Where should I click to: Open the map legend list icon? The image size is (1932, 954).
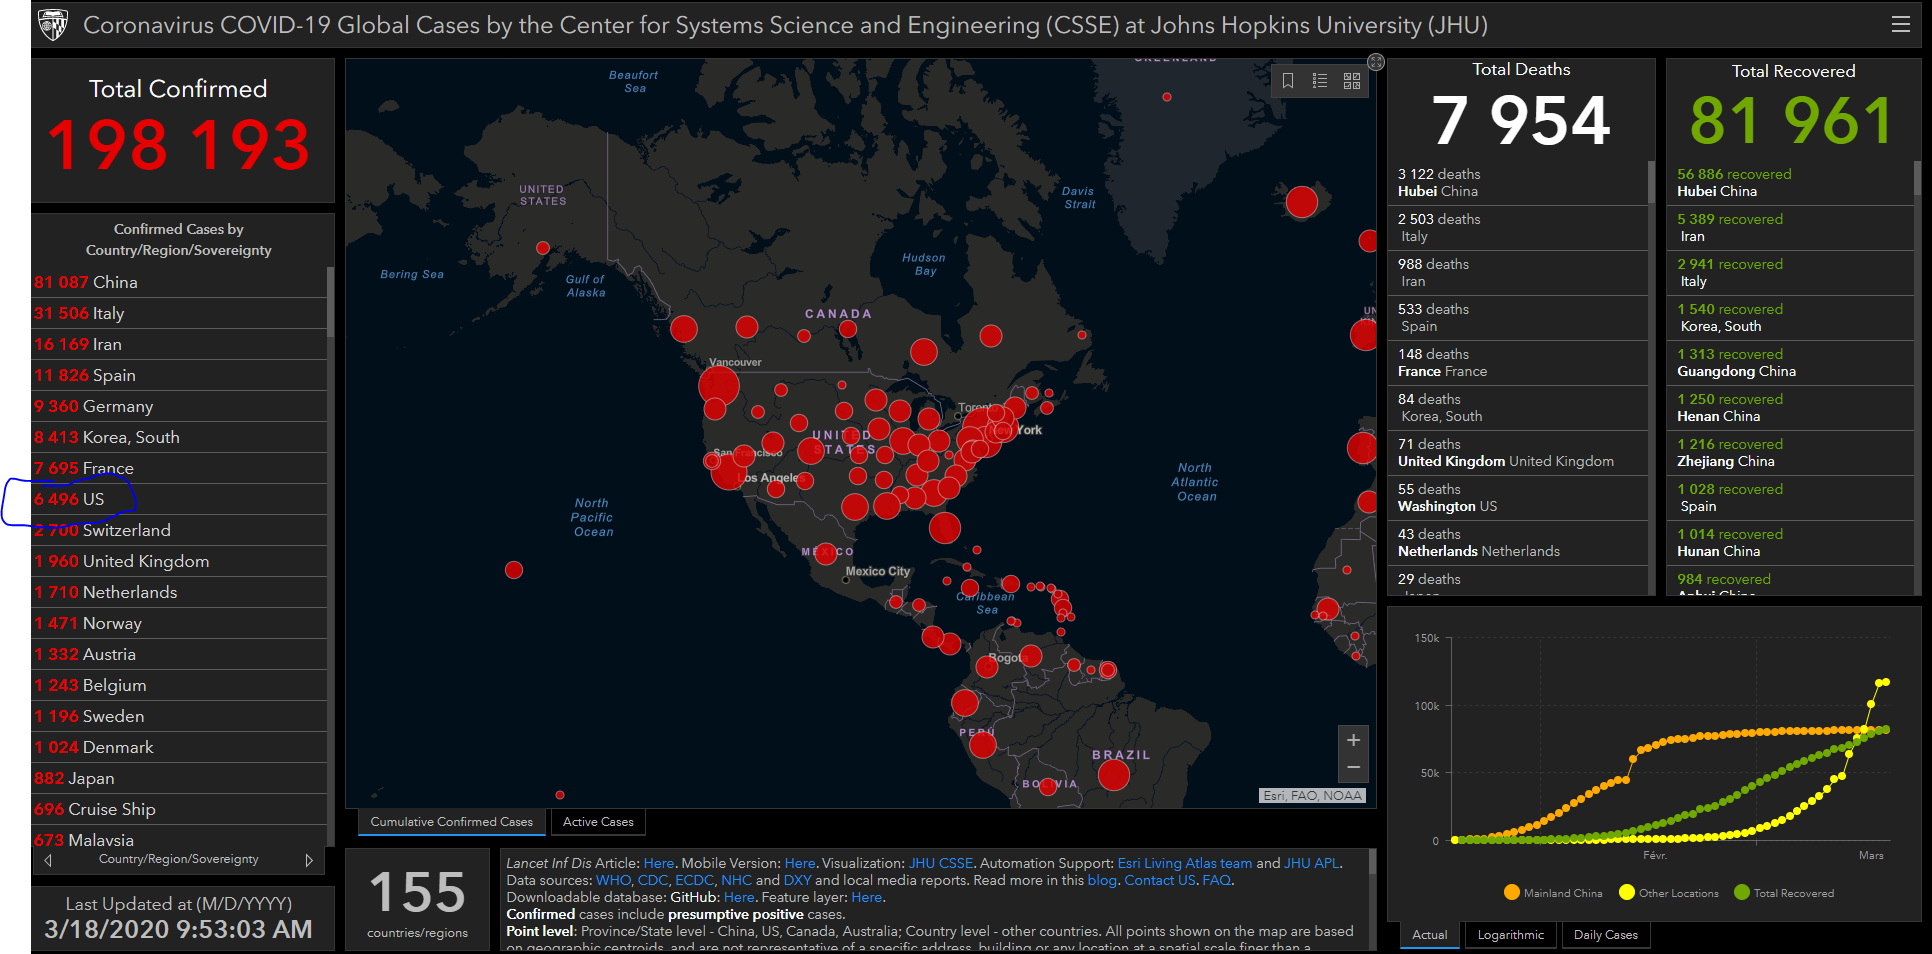1320,81
